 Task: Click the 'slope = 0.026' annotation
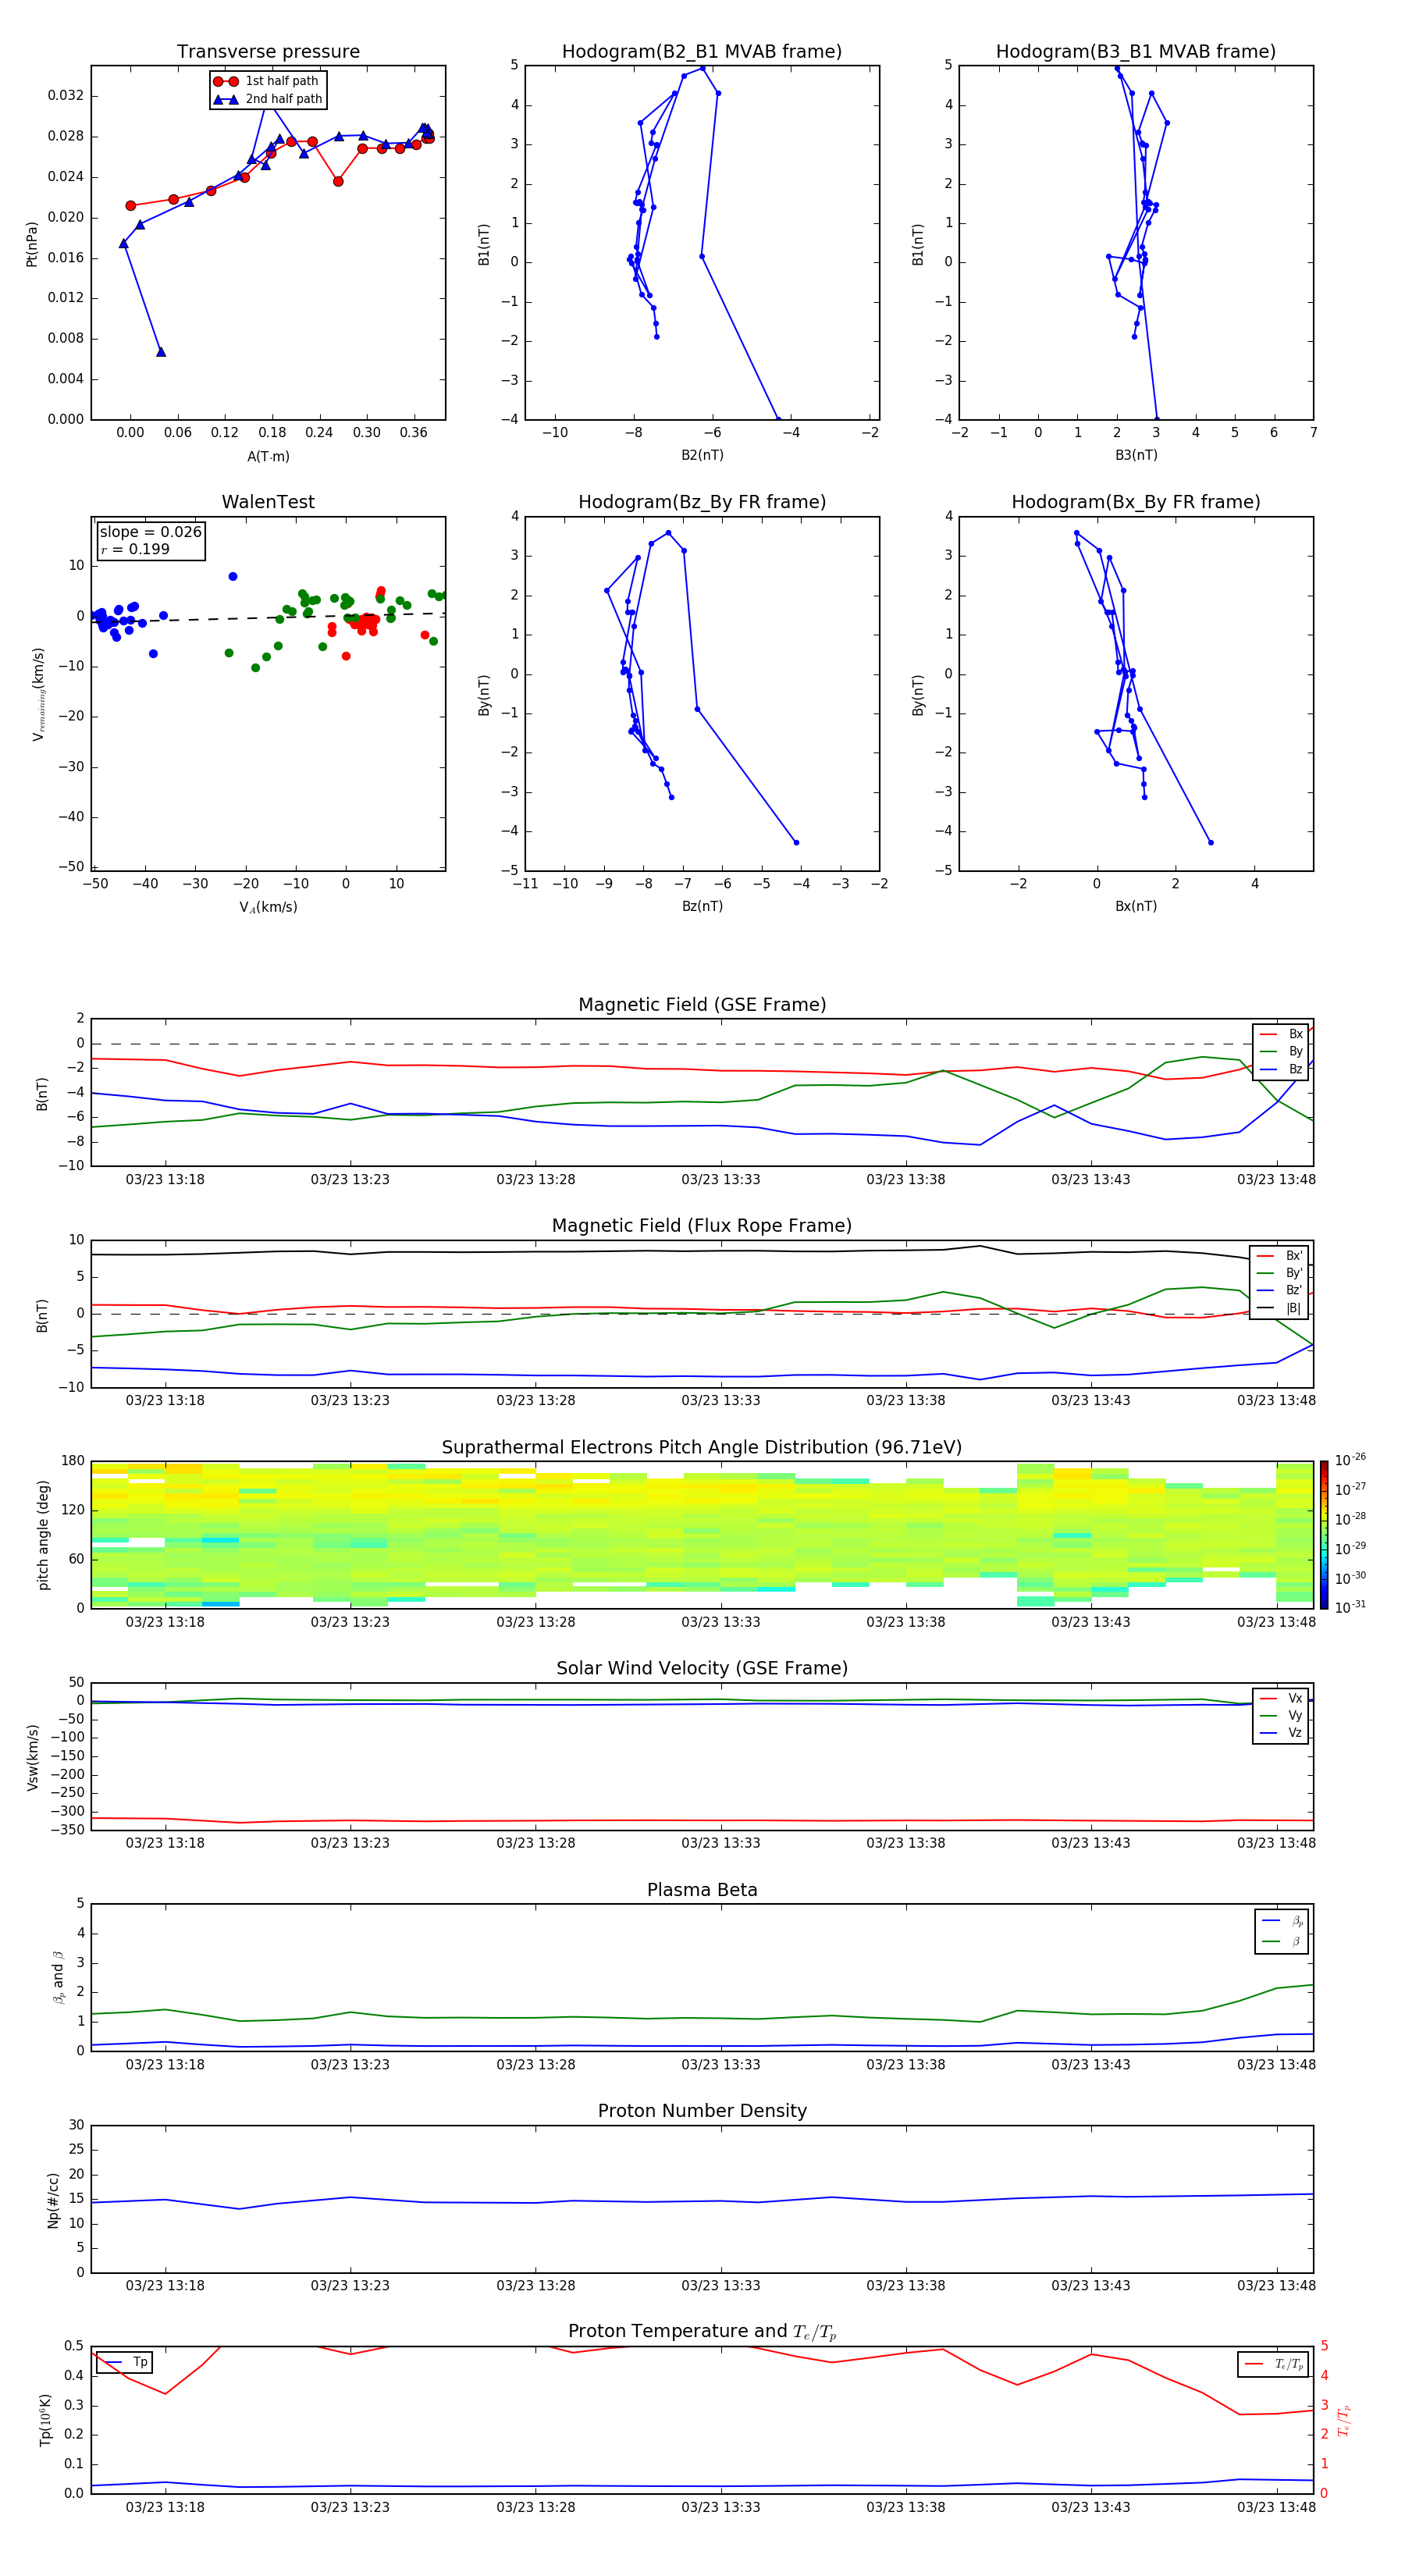[x=151, y=532]
